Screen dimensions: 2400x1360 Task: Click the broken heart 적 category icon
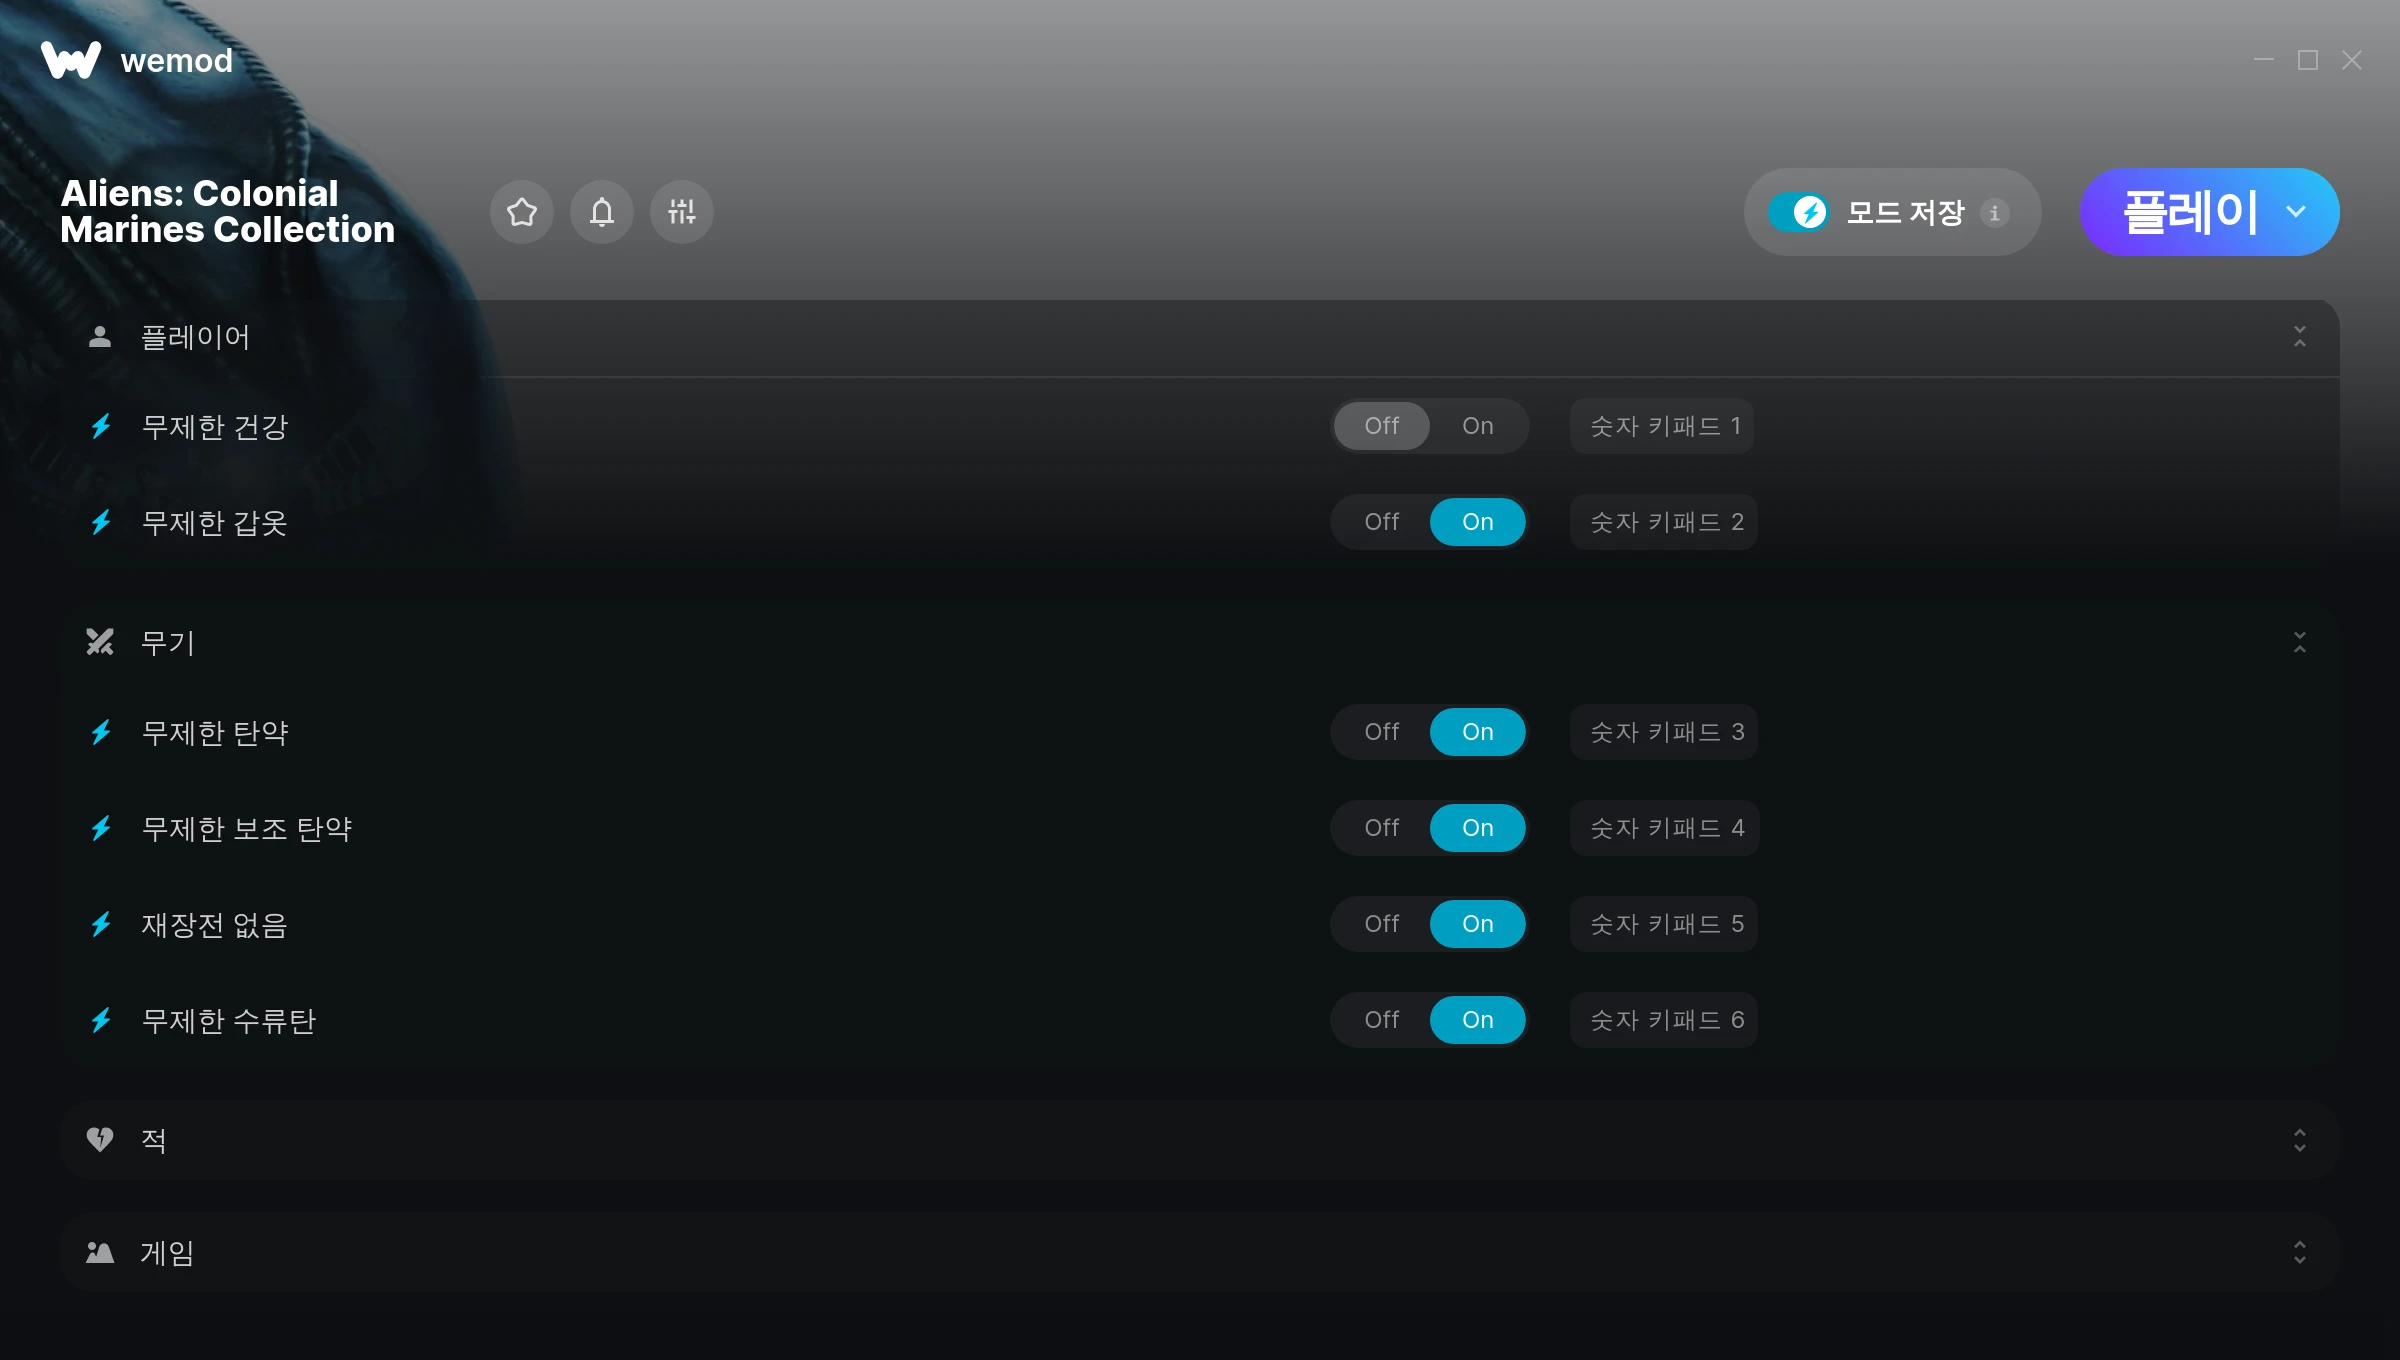[x=100, y=1139]
